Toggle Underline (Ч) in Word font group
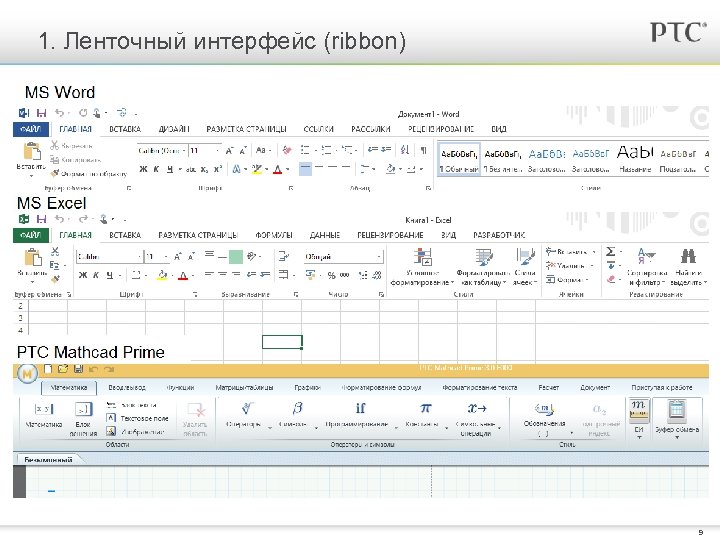720x540 pixels. [x=169, y=169]
